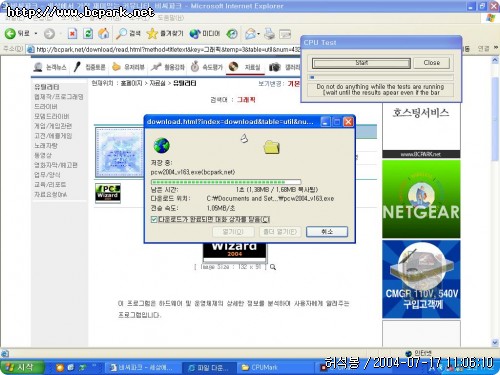
Task: Click the download progress bar
Action: click(x=226, y=182)
